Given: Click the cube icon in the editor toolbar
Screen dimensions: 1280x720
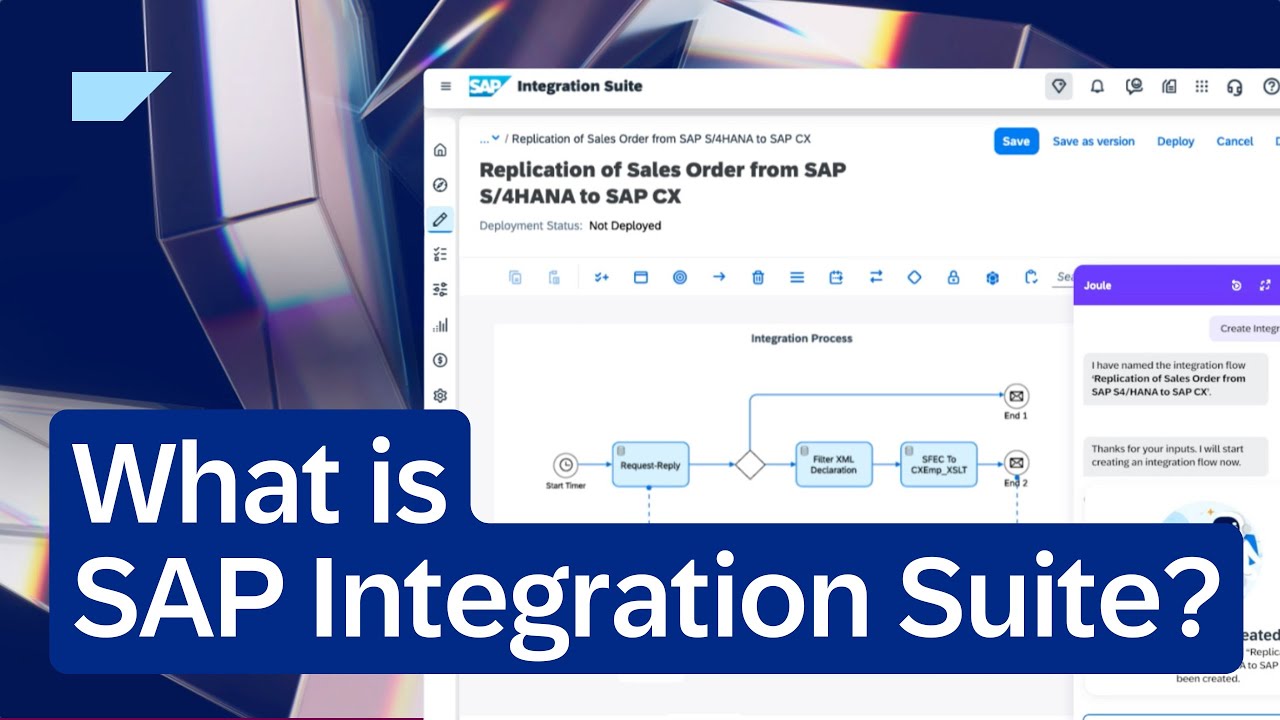Looking at the screenshot, I should click(x=992, y=277).
